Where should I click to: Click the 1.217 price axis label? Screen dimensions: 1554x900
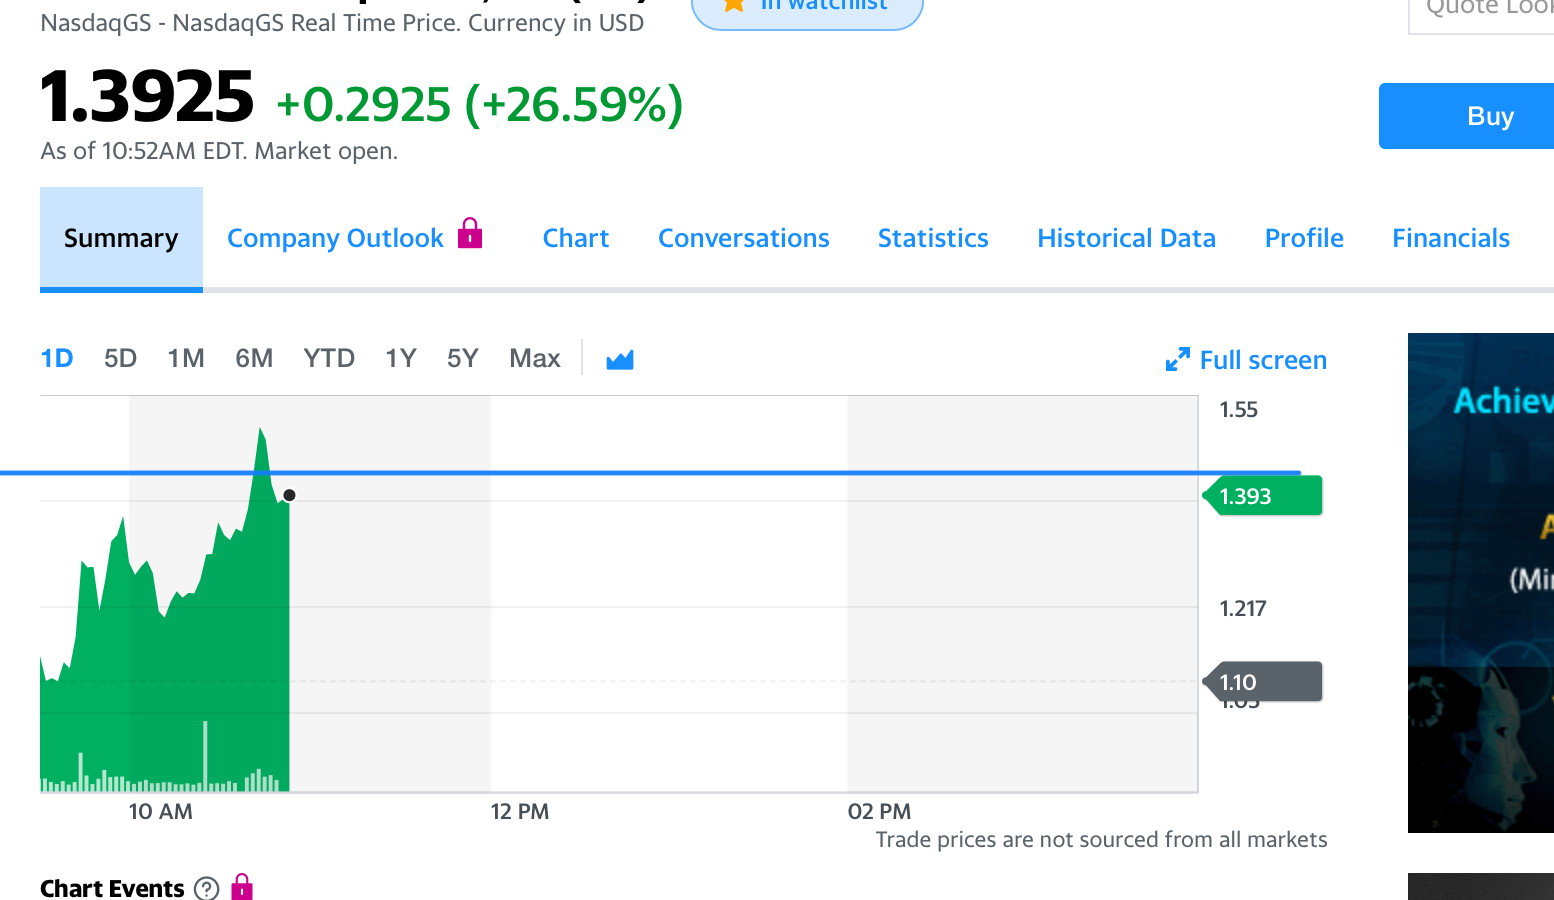tap(1243, 608)
